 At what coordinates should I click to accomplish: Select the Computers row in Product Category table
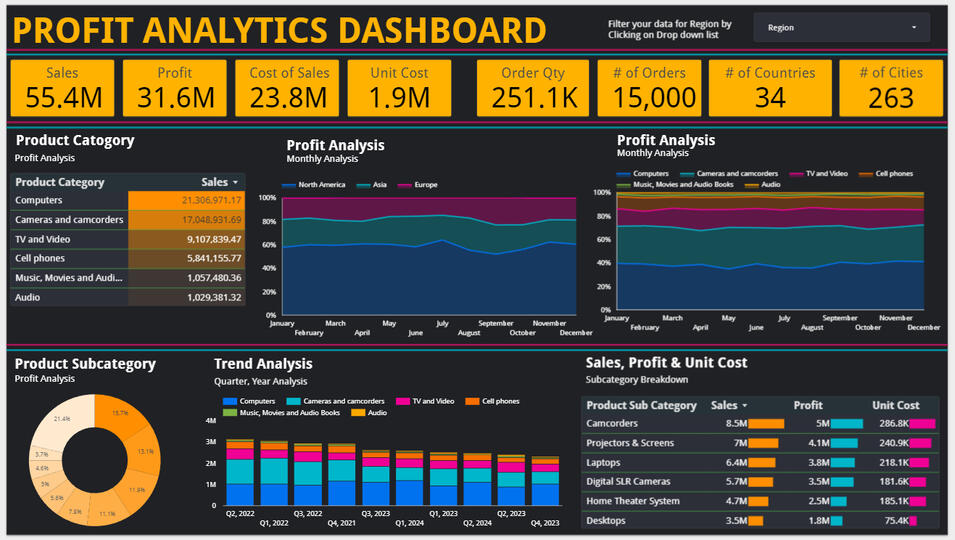pos(127,201)
